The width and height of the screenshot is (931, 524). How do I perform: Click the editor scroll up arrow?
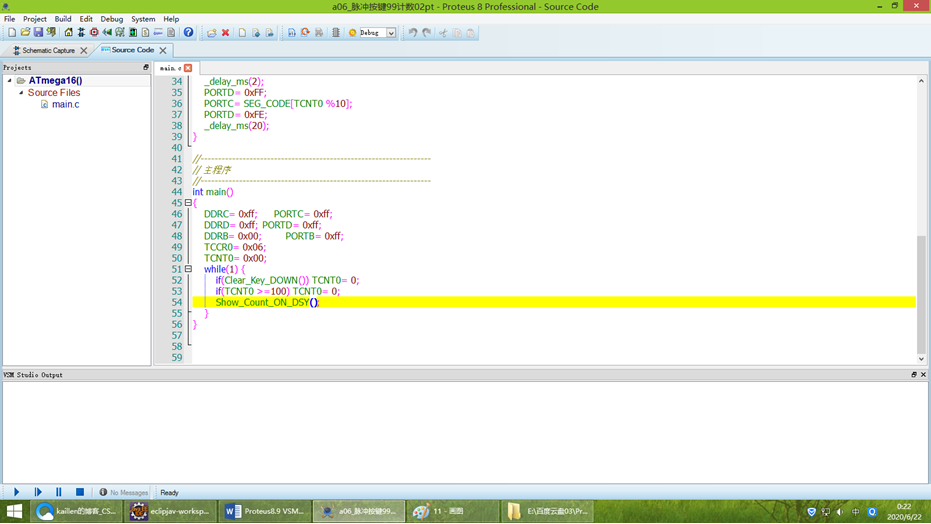click(x=921, y=81)
